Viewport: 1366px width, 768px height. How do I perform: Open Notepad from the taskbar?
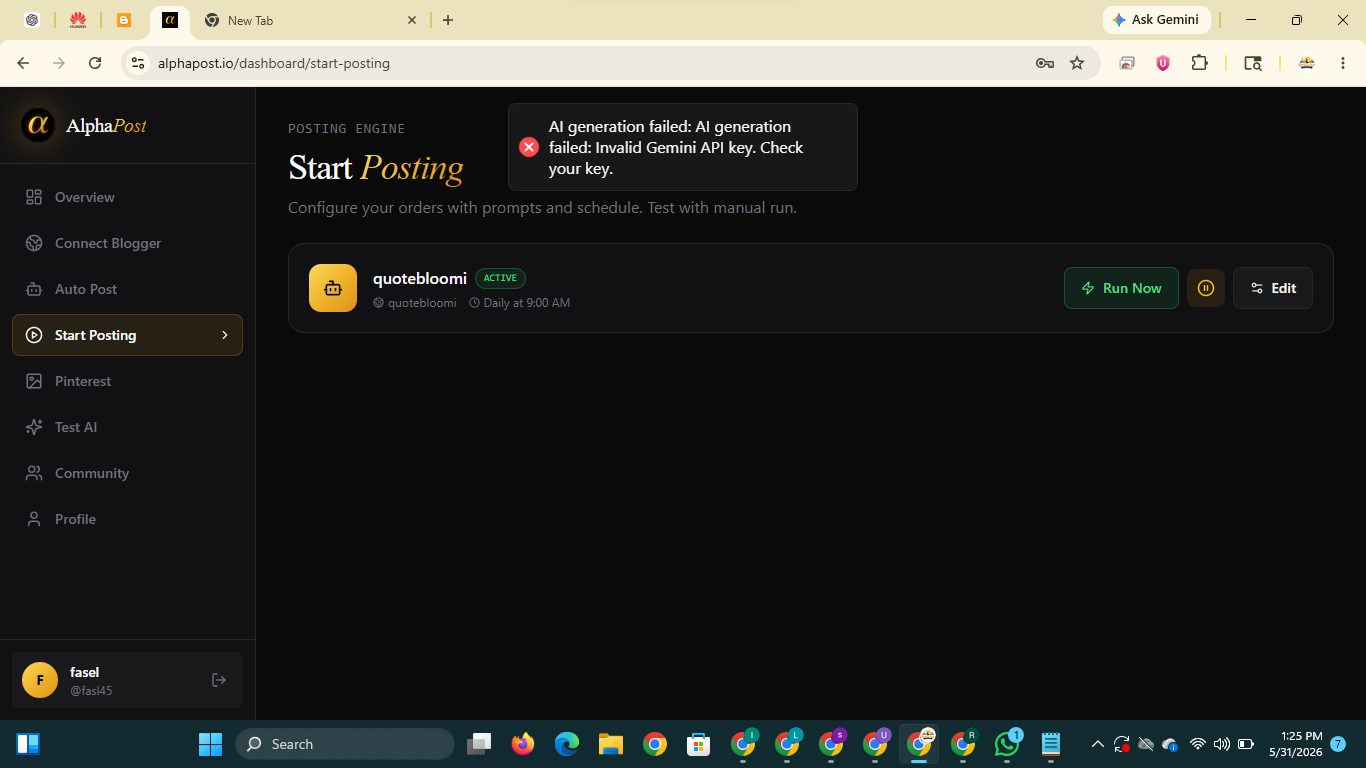[x=1051, y=744]
